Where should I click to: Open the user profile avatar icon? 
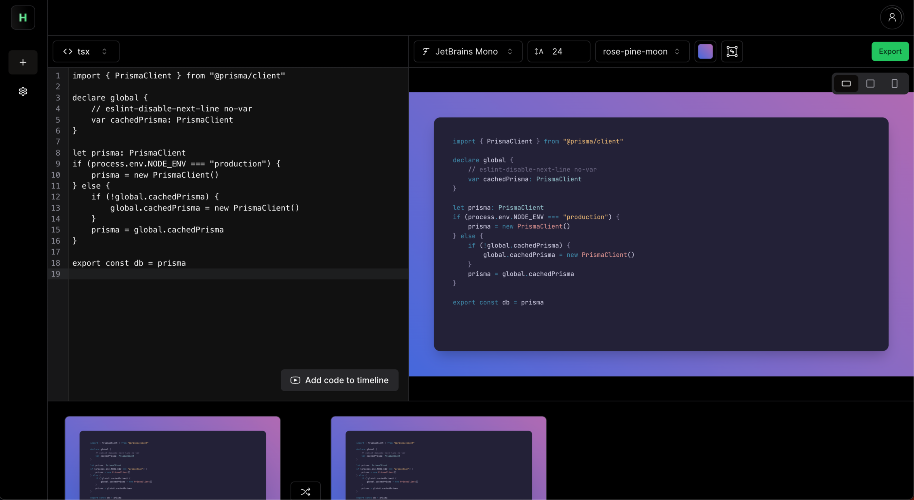pos(890,17)
